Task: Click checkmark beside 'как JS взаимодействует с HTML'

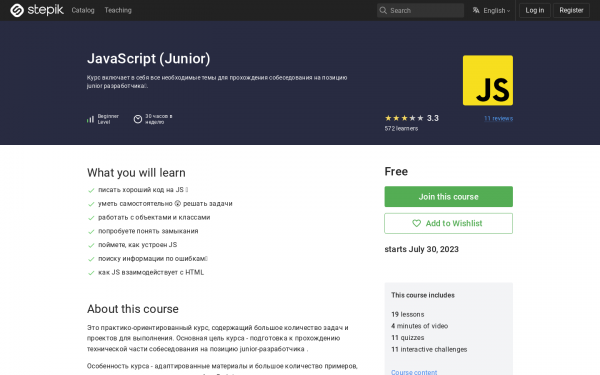Action: [x=91, y=273]
